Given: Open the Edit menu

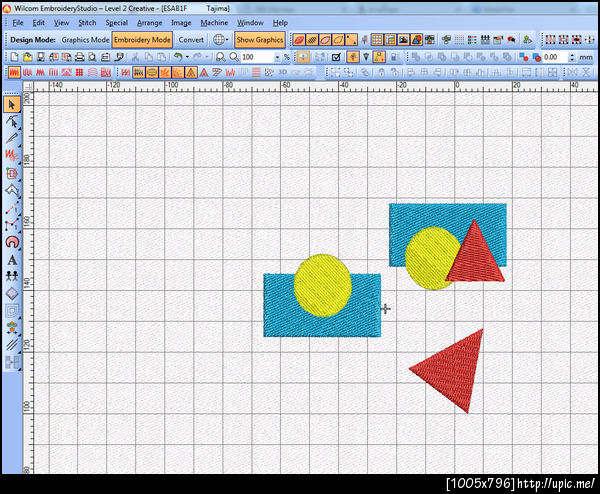Looking at the screenshot, I should coord(38,23).
